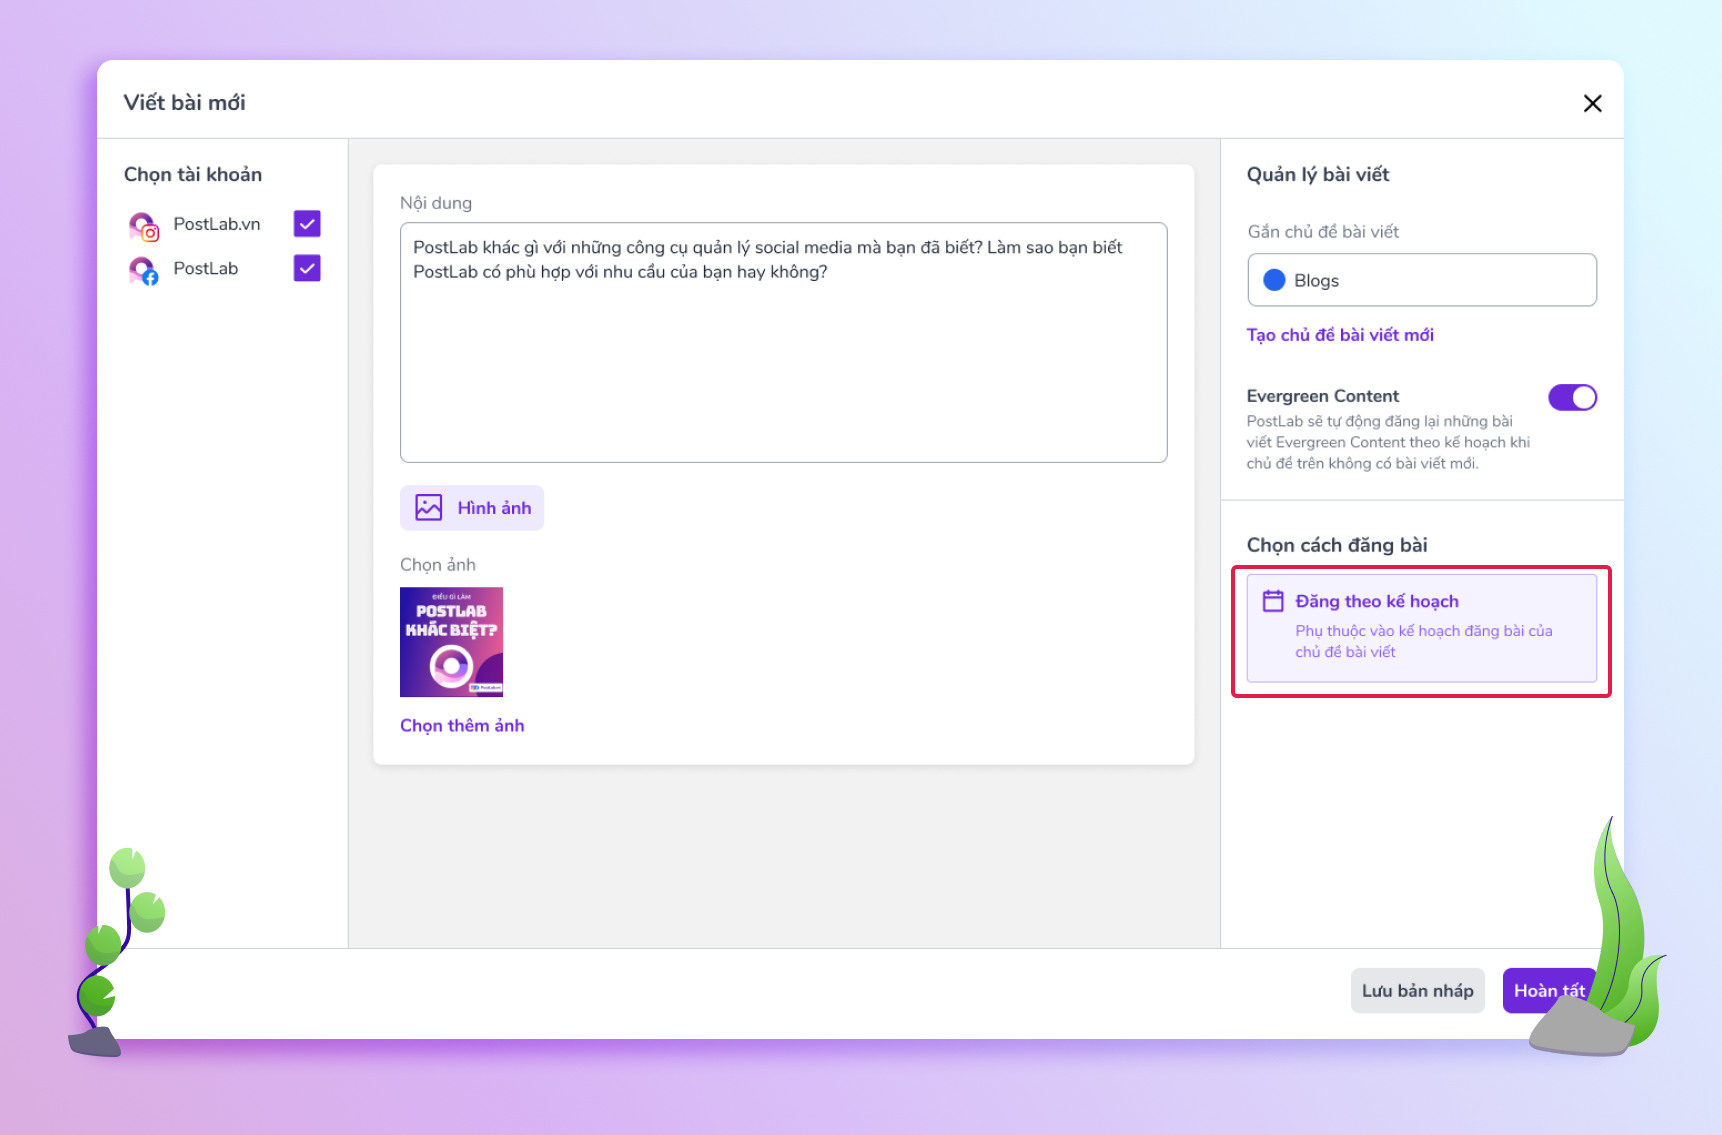Click Tạo chủ đề bài viết mới link
1722x1135 pixels.
point(1340,335)
